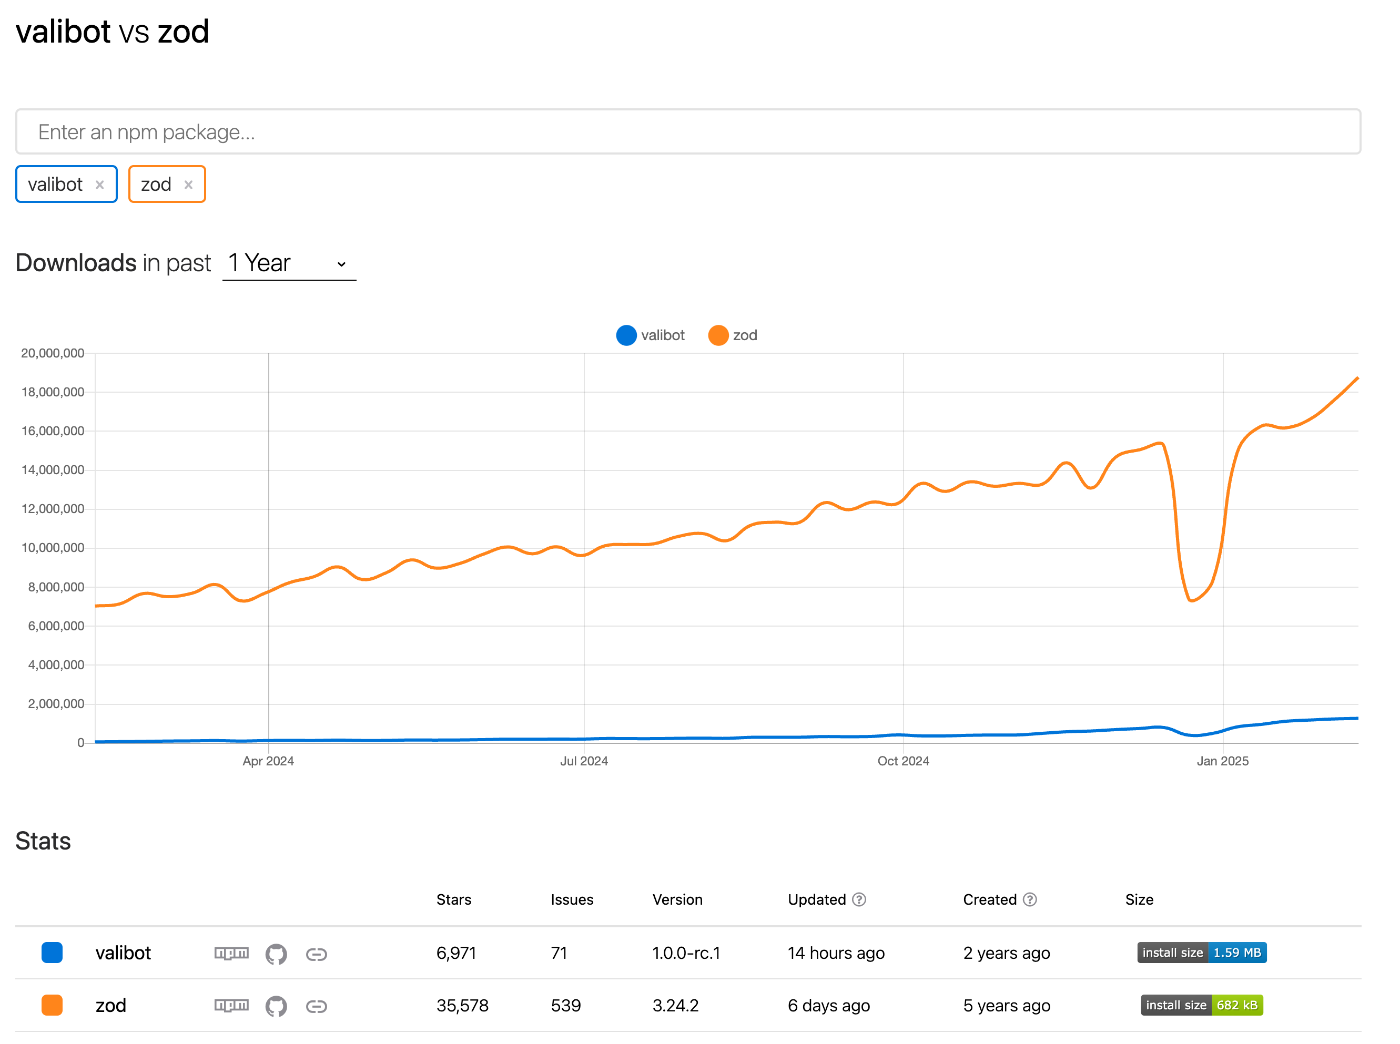Image resolution: width=1400 pixels, height=1044 pixels.
Task: Open zod's homepage link icon
Action: [316, 1006]
